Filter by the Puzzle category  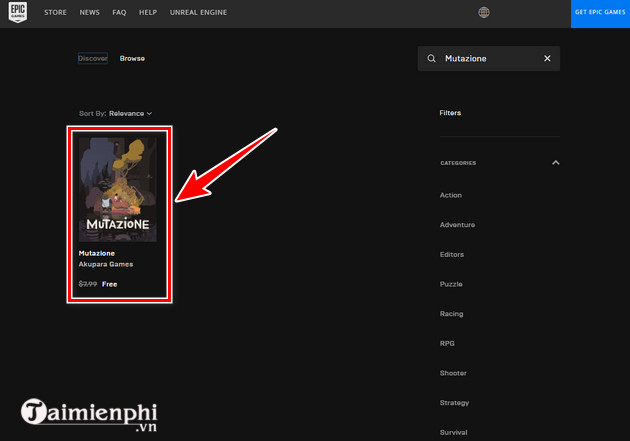pos(451,284)
